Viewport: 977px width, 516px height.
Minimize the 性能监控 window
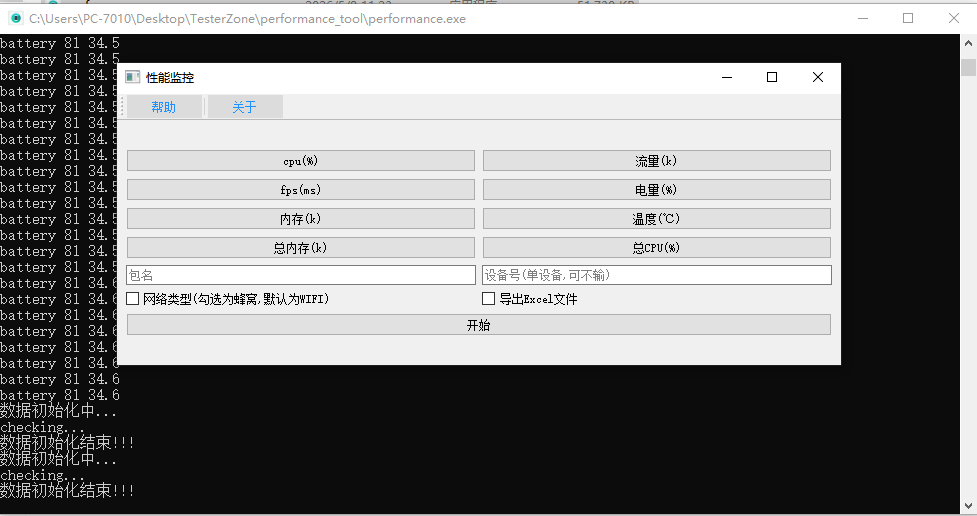727,77
